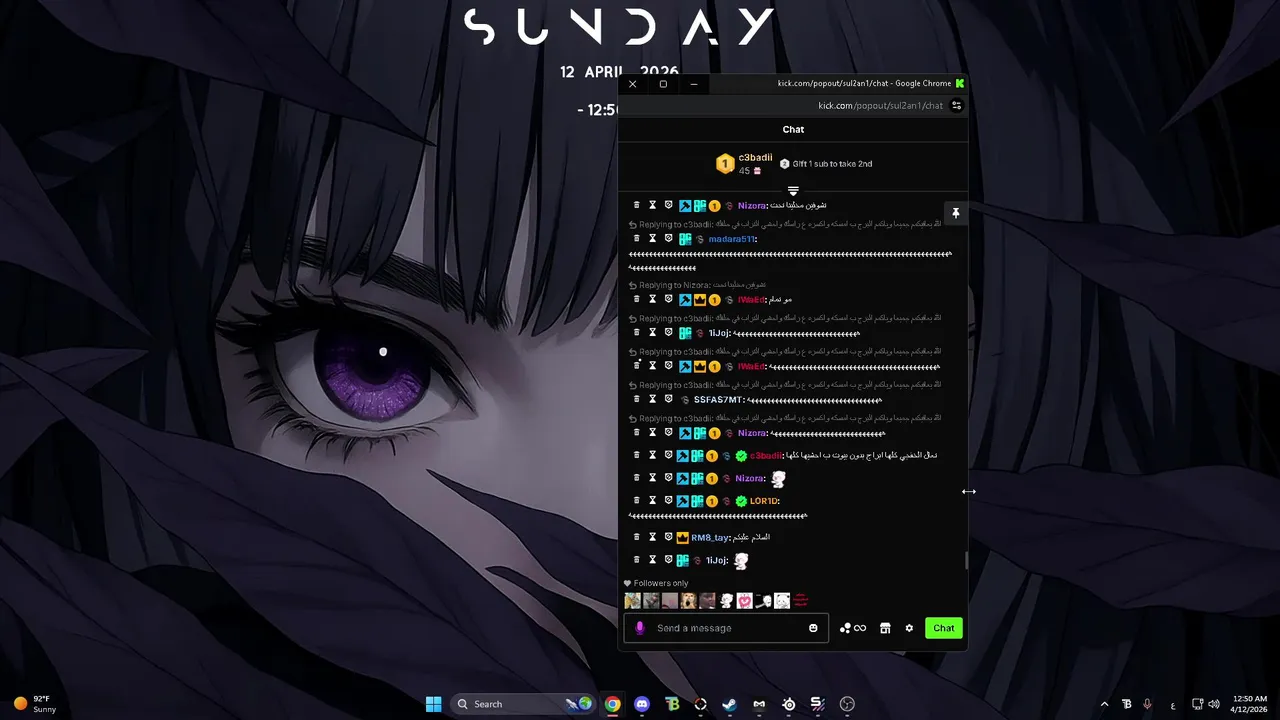Insert the red text quick emote
The height and width of the screenshot is (720, 1280).
click(x=801, y=601)
